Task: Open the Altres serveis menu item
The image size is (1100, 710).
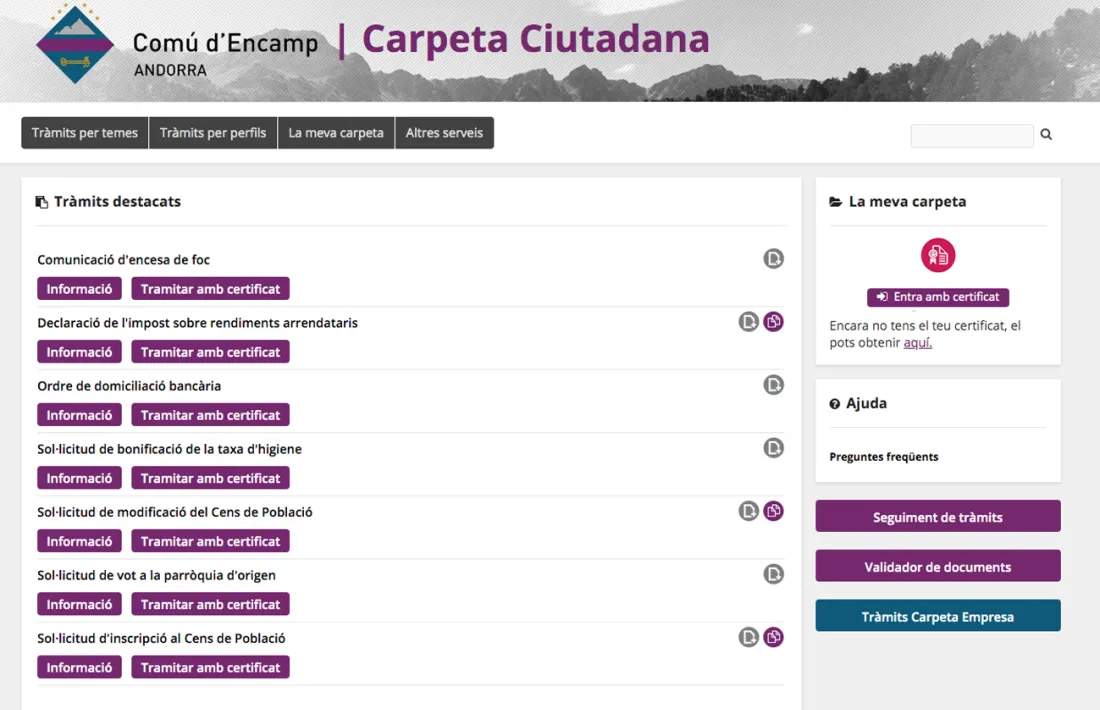Action: [x=444, y=132]
